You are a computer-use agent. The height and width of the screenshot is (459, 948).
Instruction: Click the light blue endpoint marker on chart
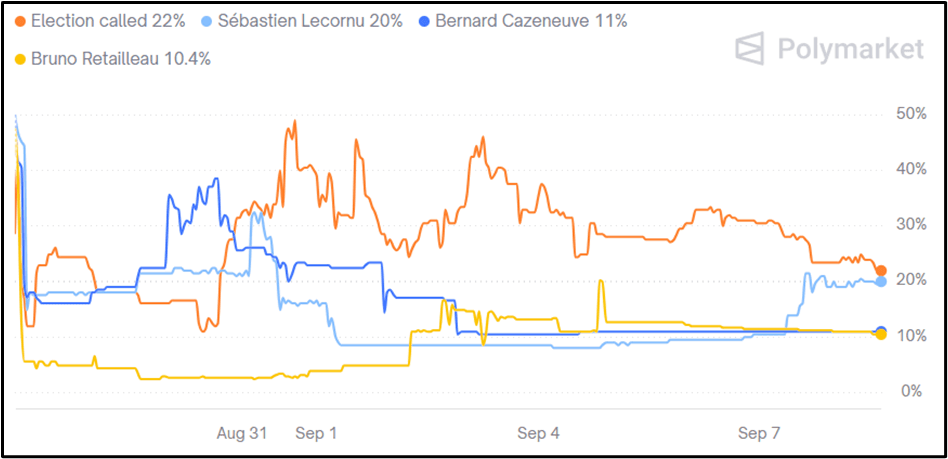coord(881,282)
